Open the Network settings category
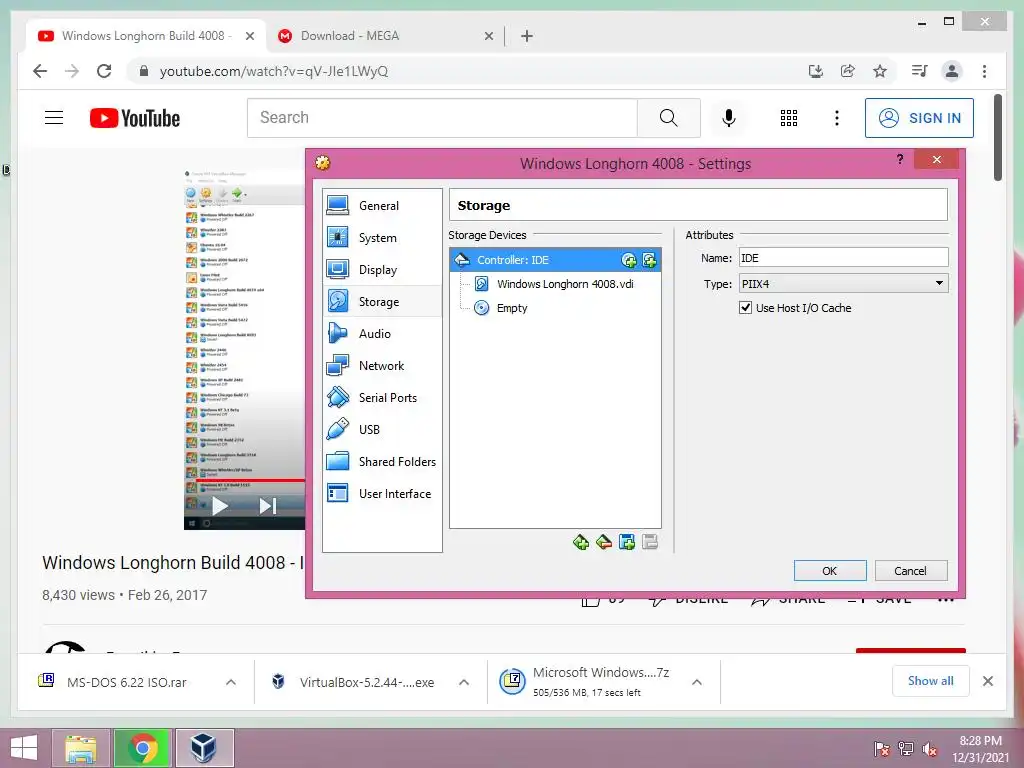 [382, 366]
